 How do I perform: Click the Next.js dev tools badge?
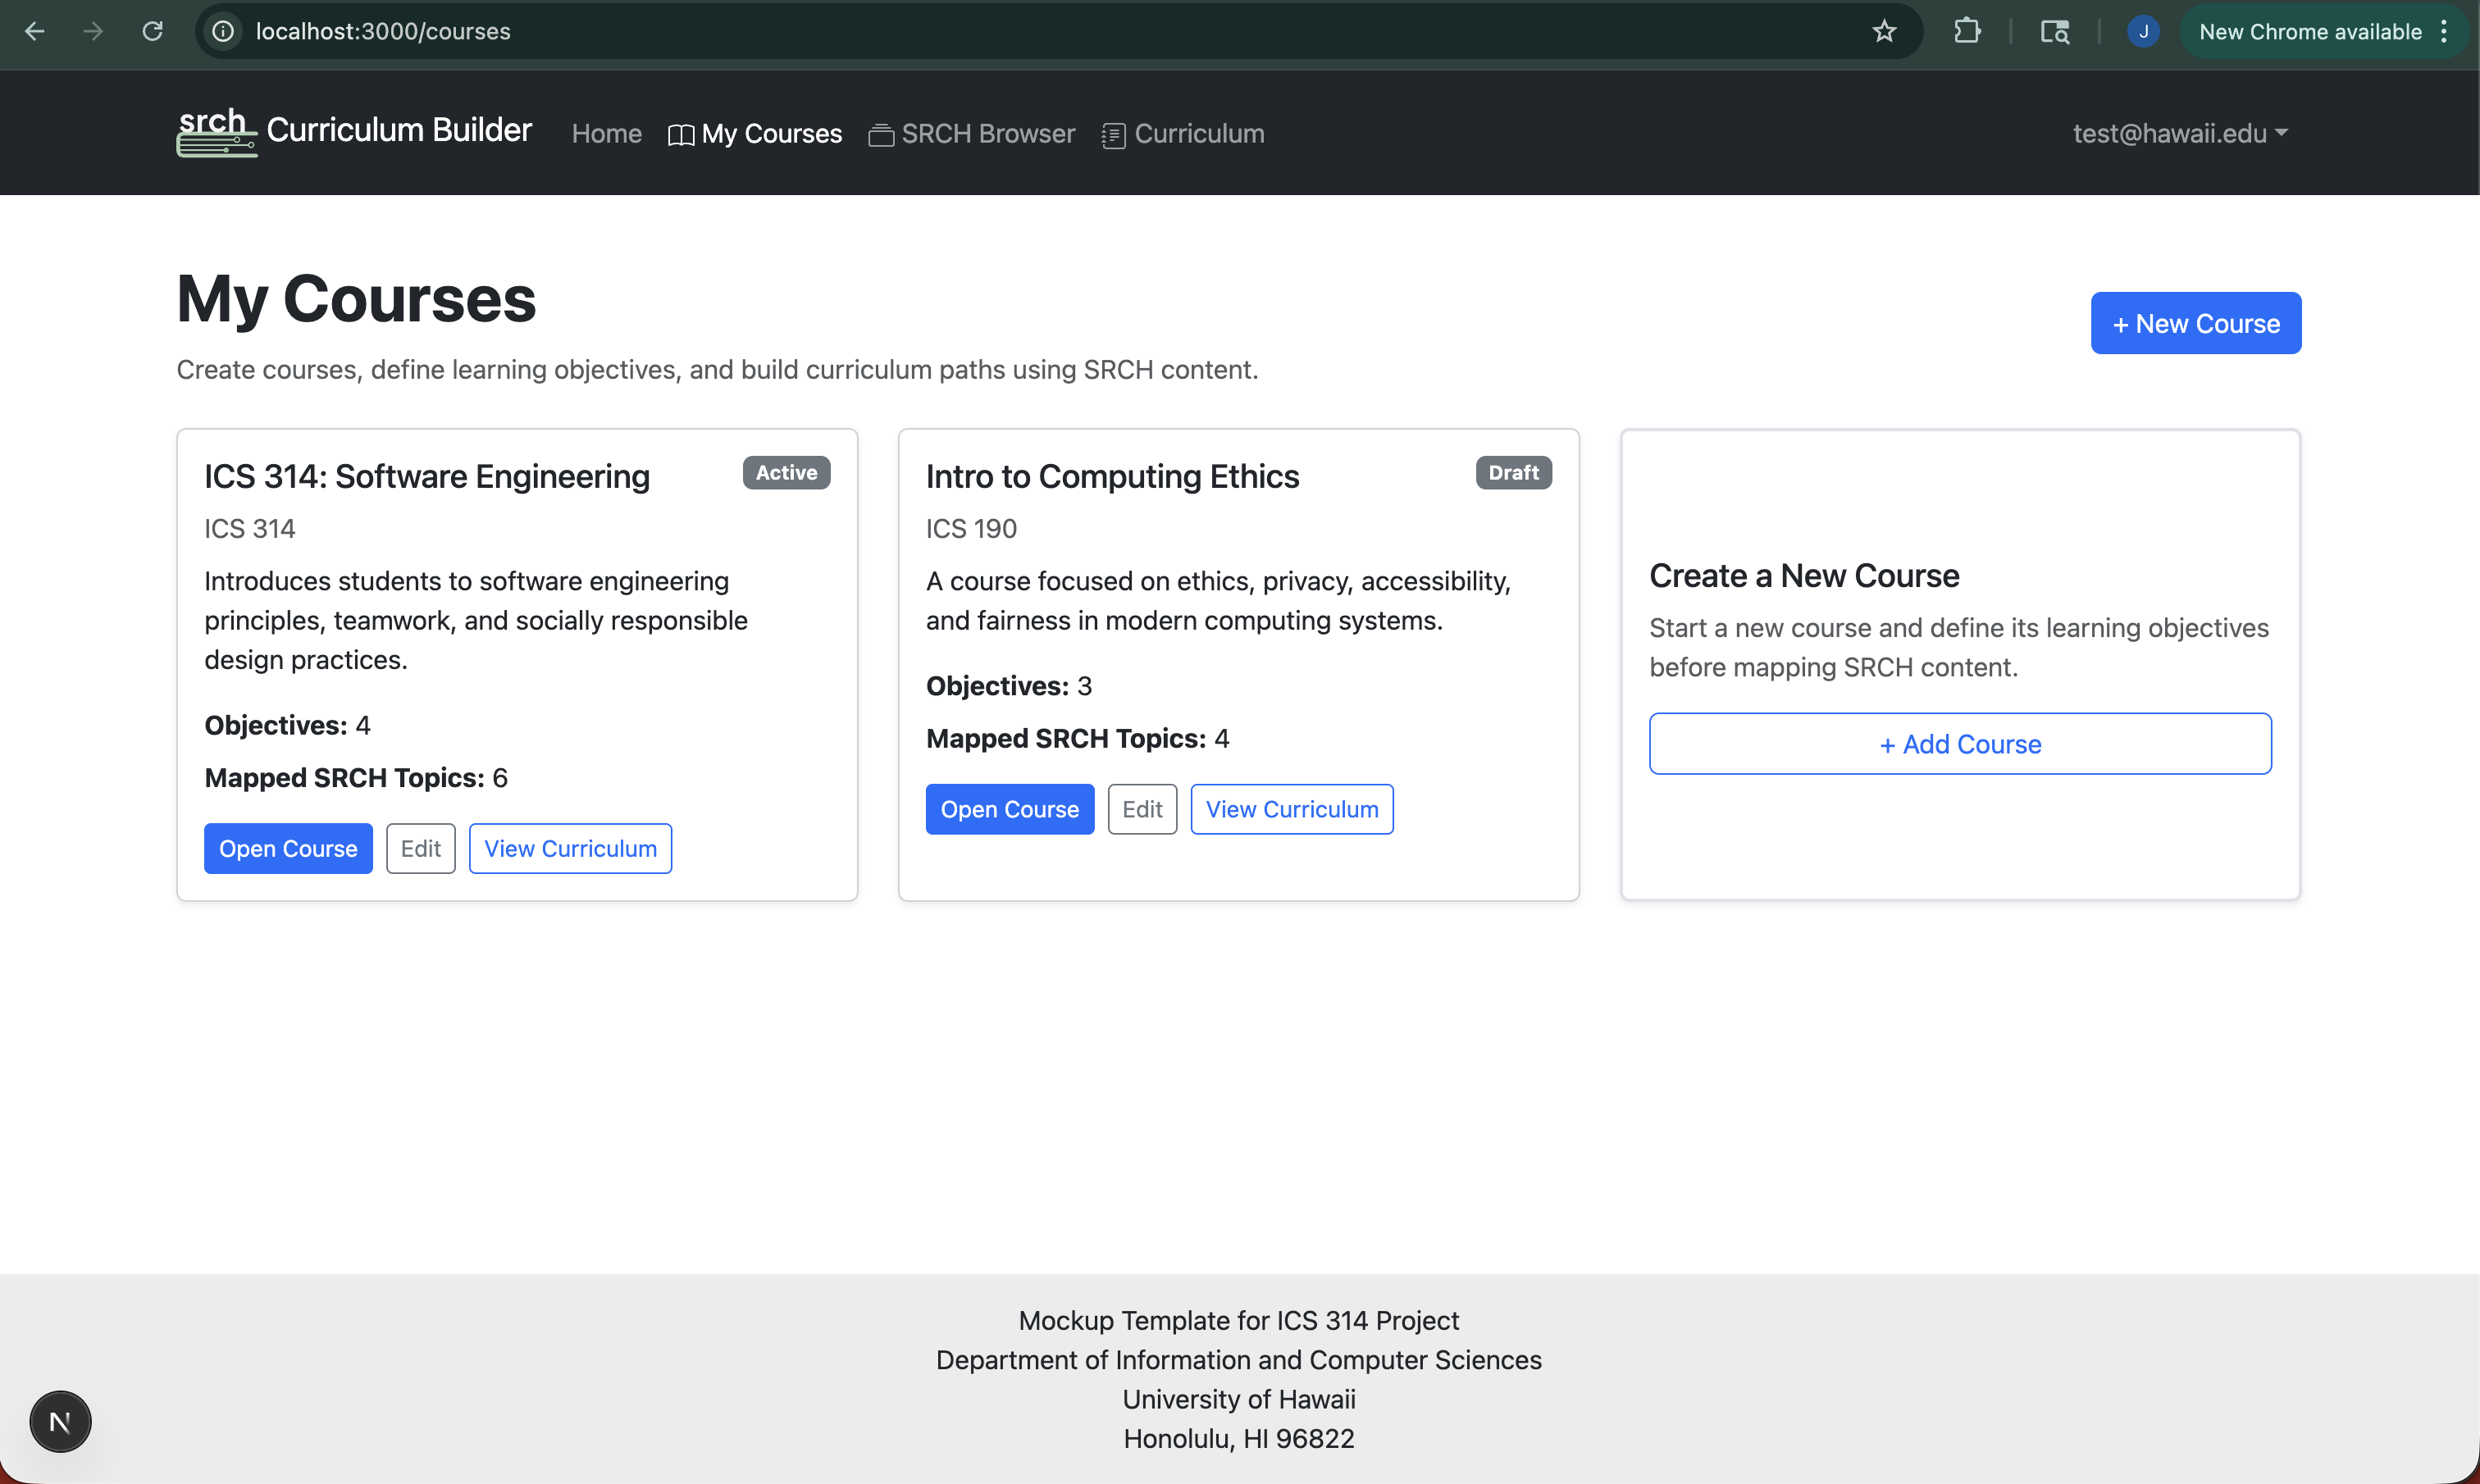coord(60,1421)
